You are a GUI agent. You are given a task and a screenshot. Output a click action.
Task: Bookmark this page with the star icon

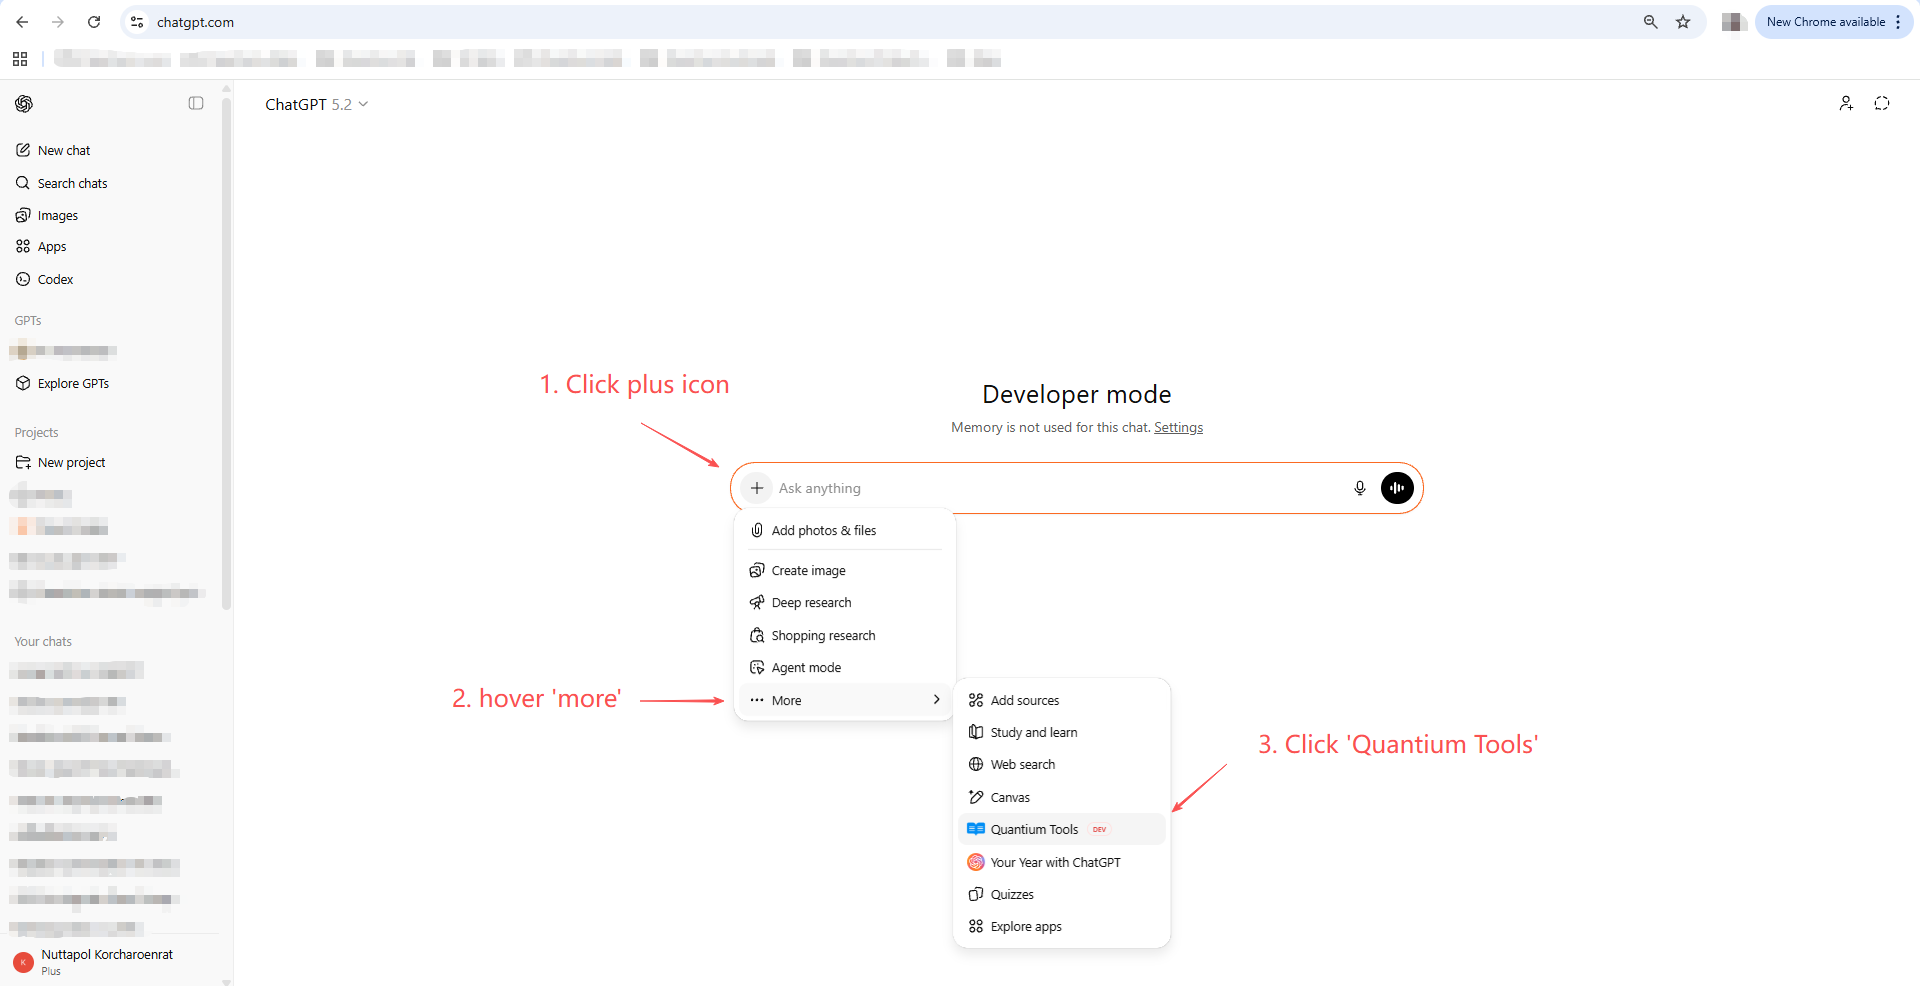1683,22
